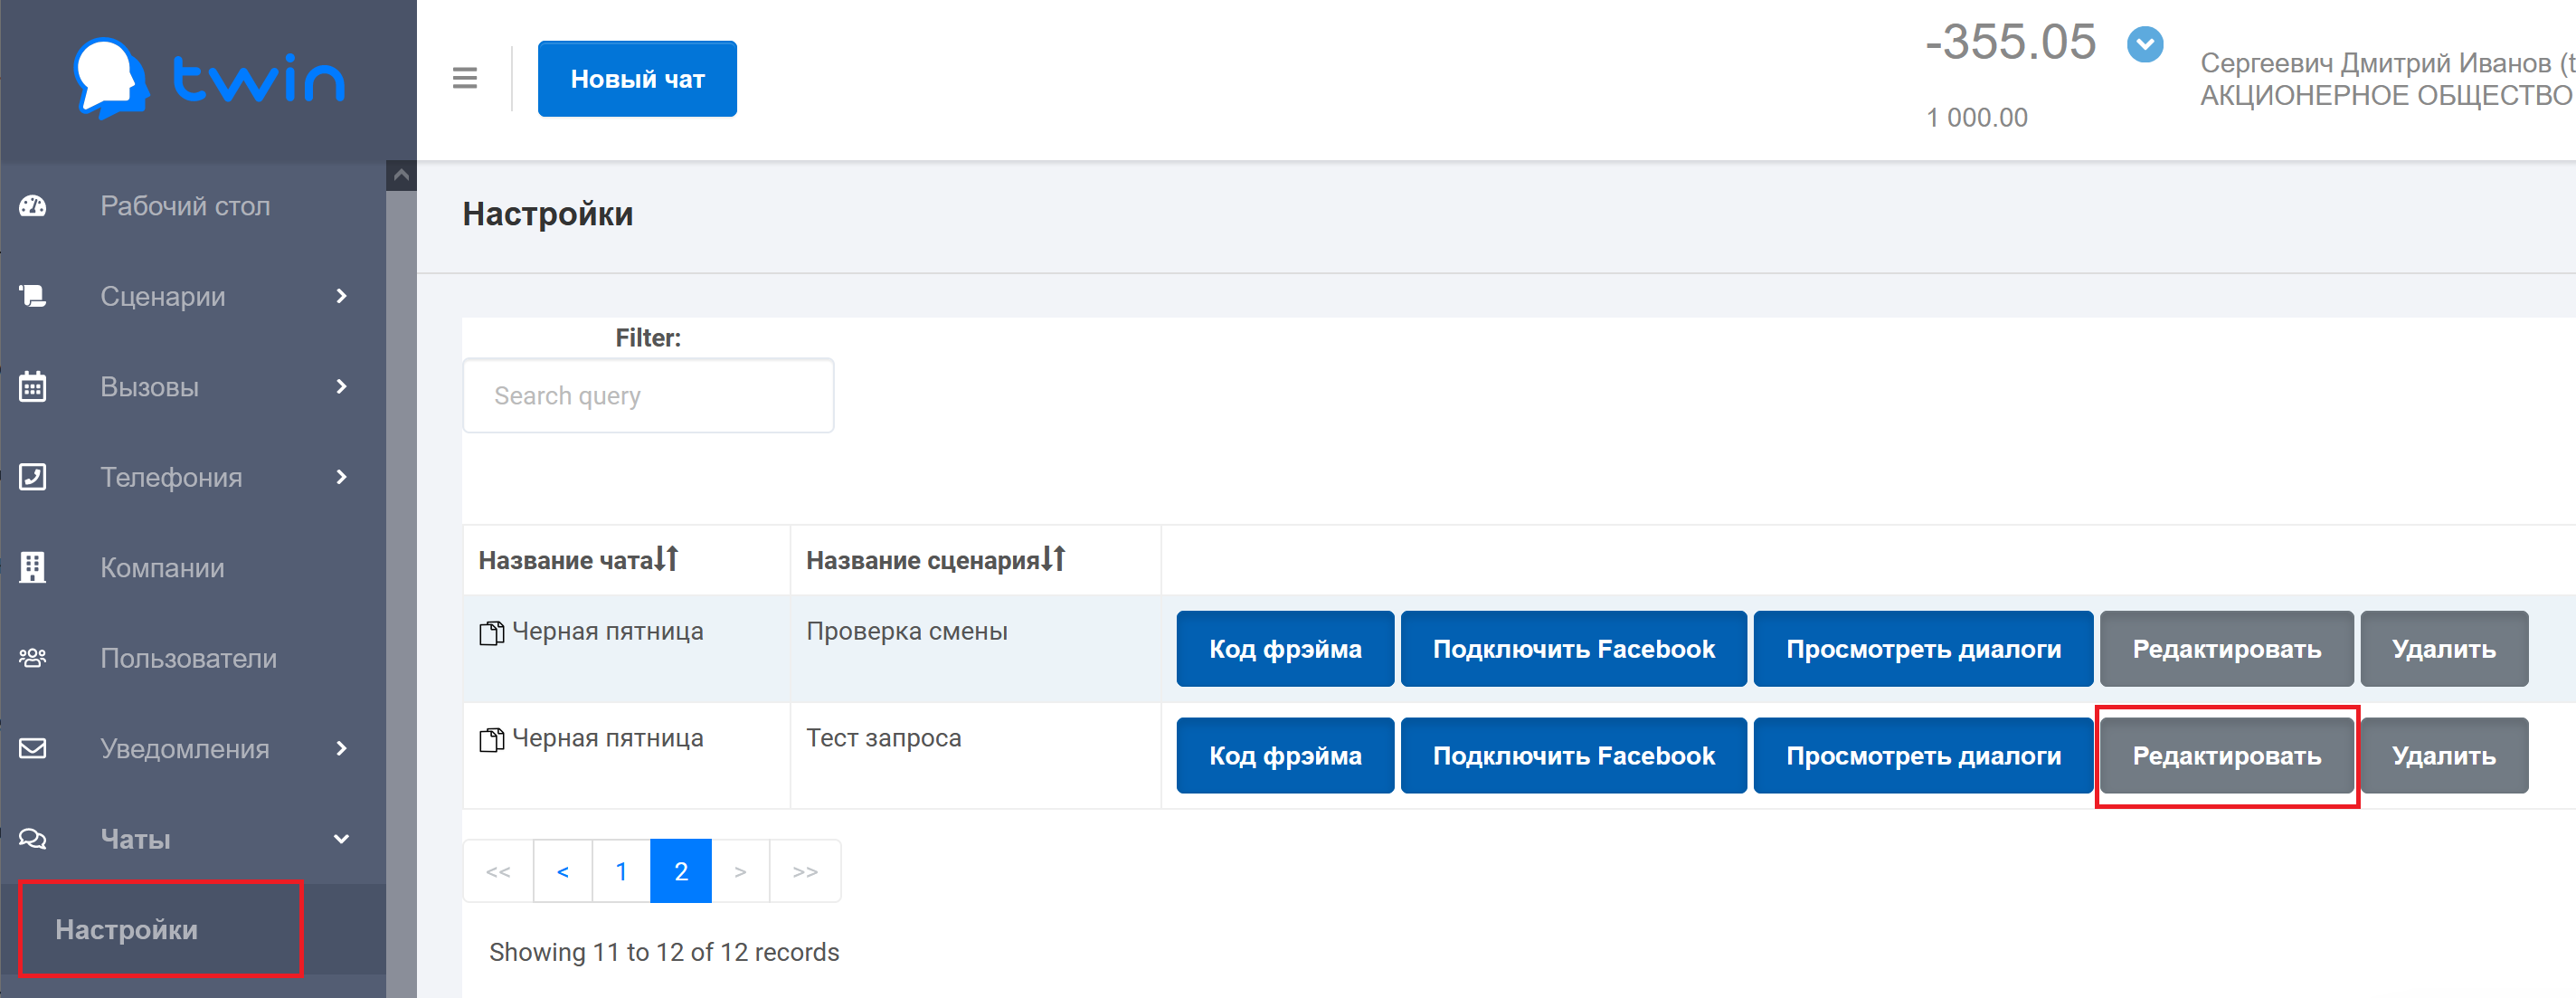Open Чаты menu label
Screen dimensions: 2576x998
tap(135, 839)
